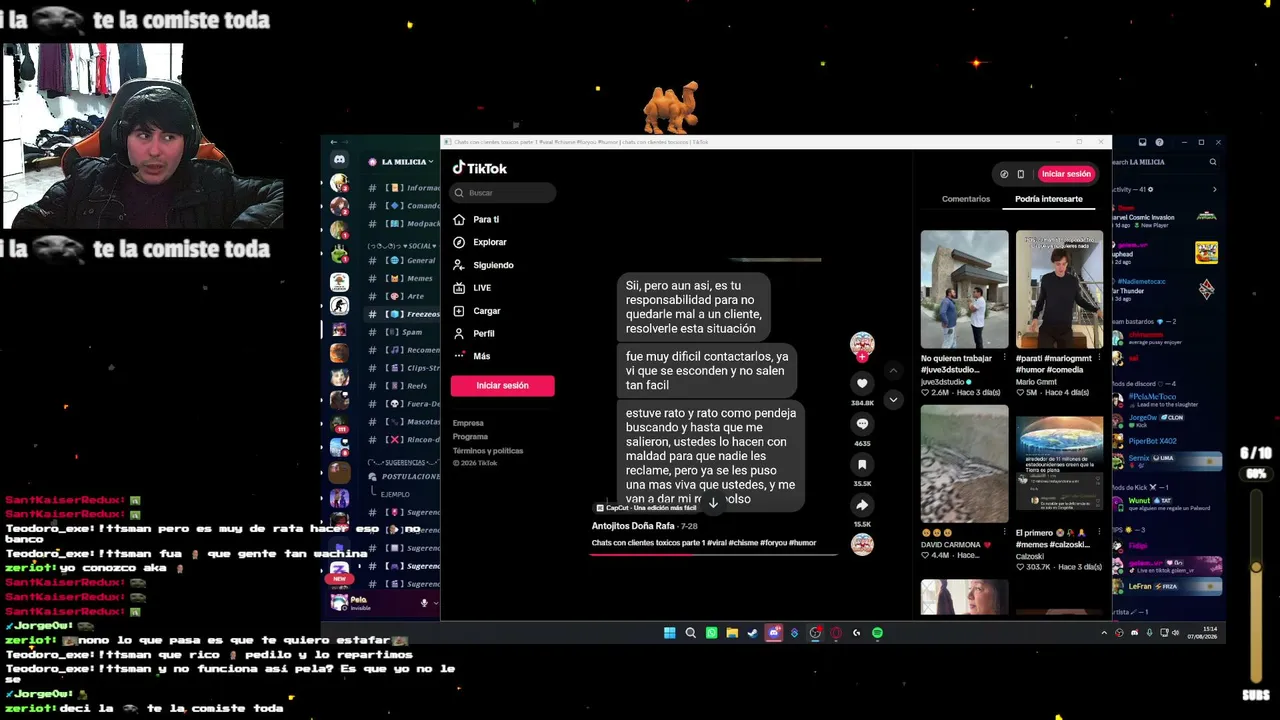The height and width of the screenshot is (720, 1280).
Task: Collapse the SOCIAL channel category
Action: pyautogui.click(x=400, y=246)
